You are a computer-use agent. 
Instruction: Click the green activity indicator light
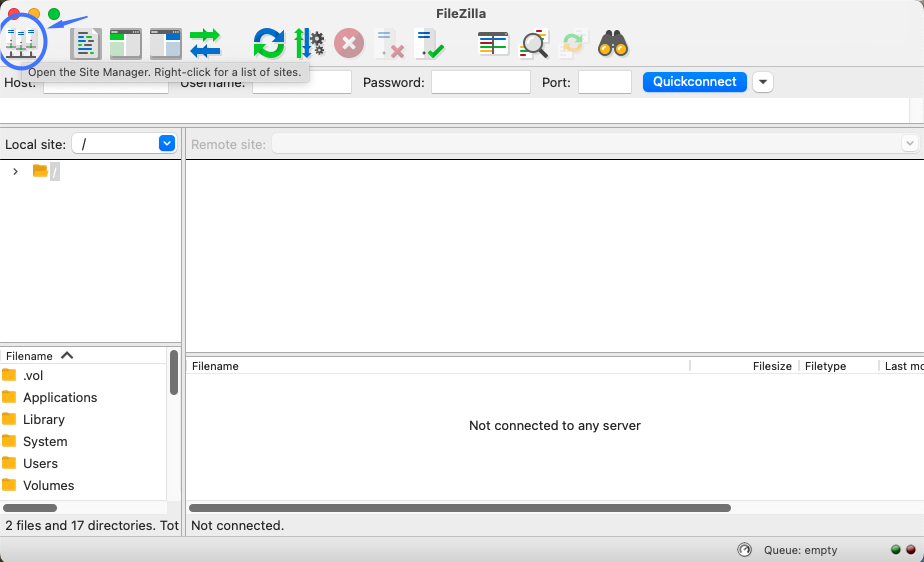896,550
